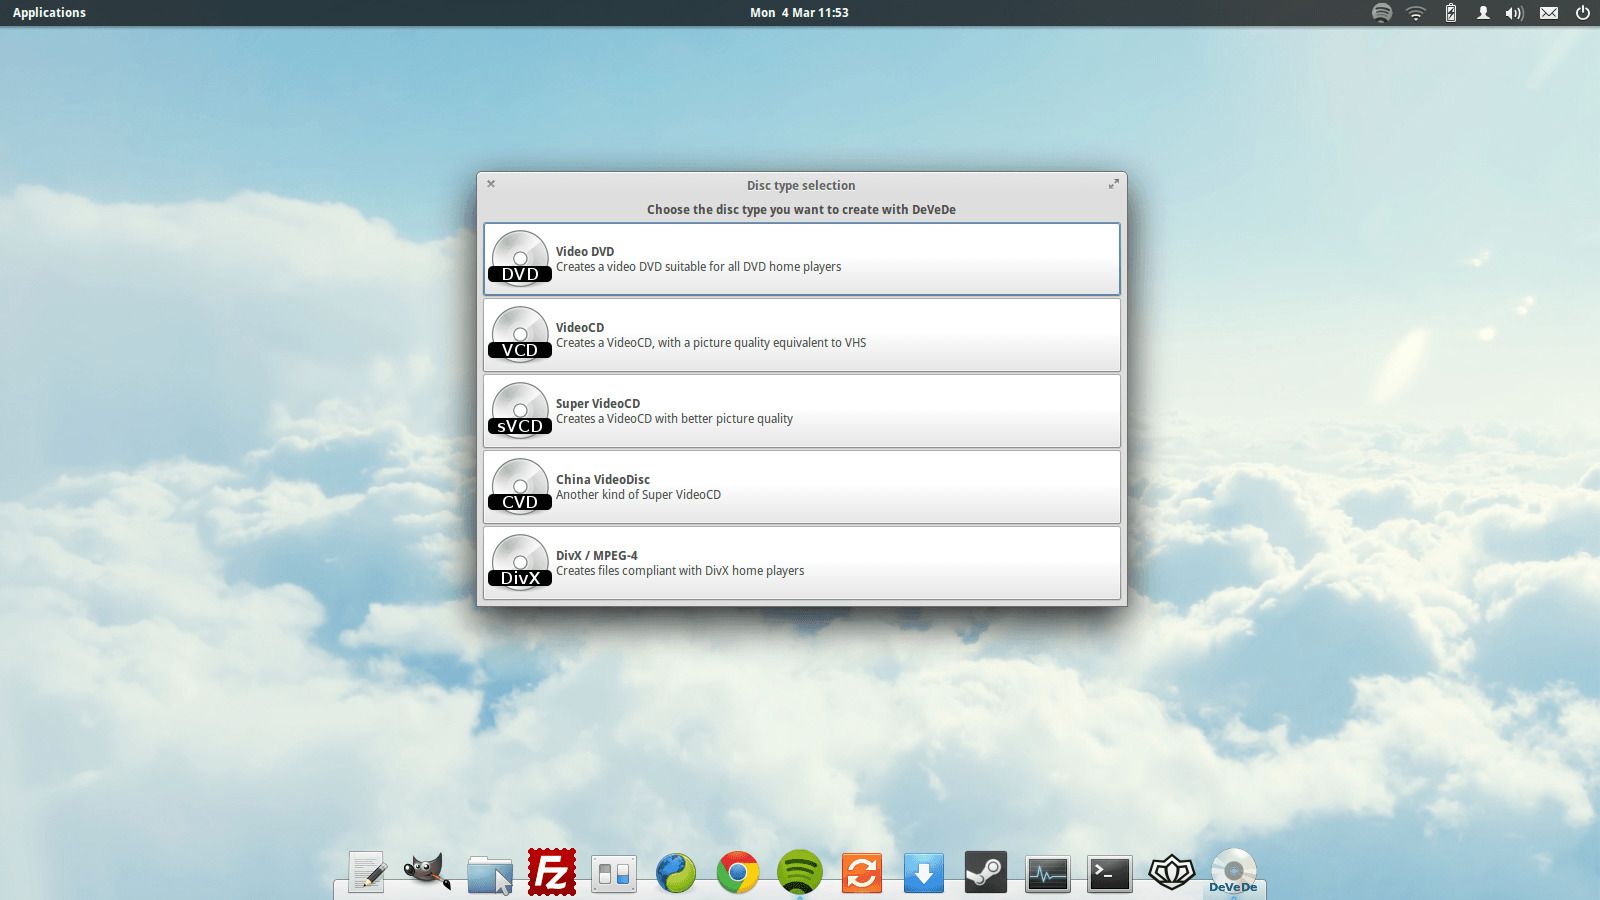Click the Spotify indicator in the top panel
Image resolution: width=1600 pixels, height=900 pixels.
[1381, 13]
